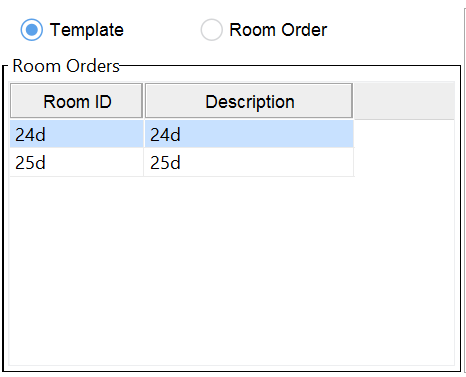Viewport: 466px width, 377px height.
Task: Click the panel edge at the far right
Action: click(464, 190)
